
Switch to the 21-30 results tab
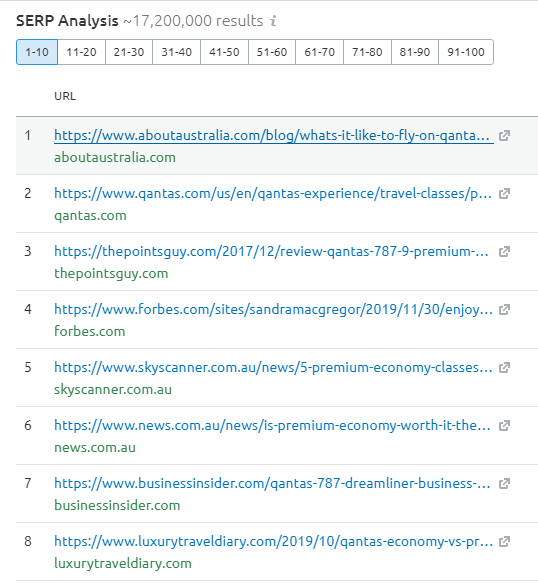[129, 52]
